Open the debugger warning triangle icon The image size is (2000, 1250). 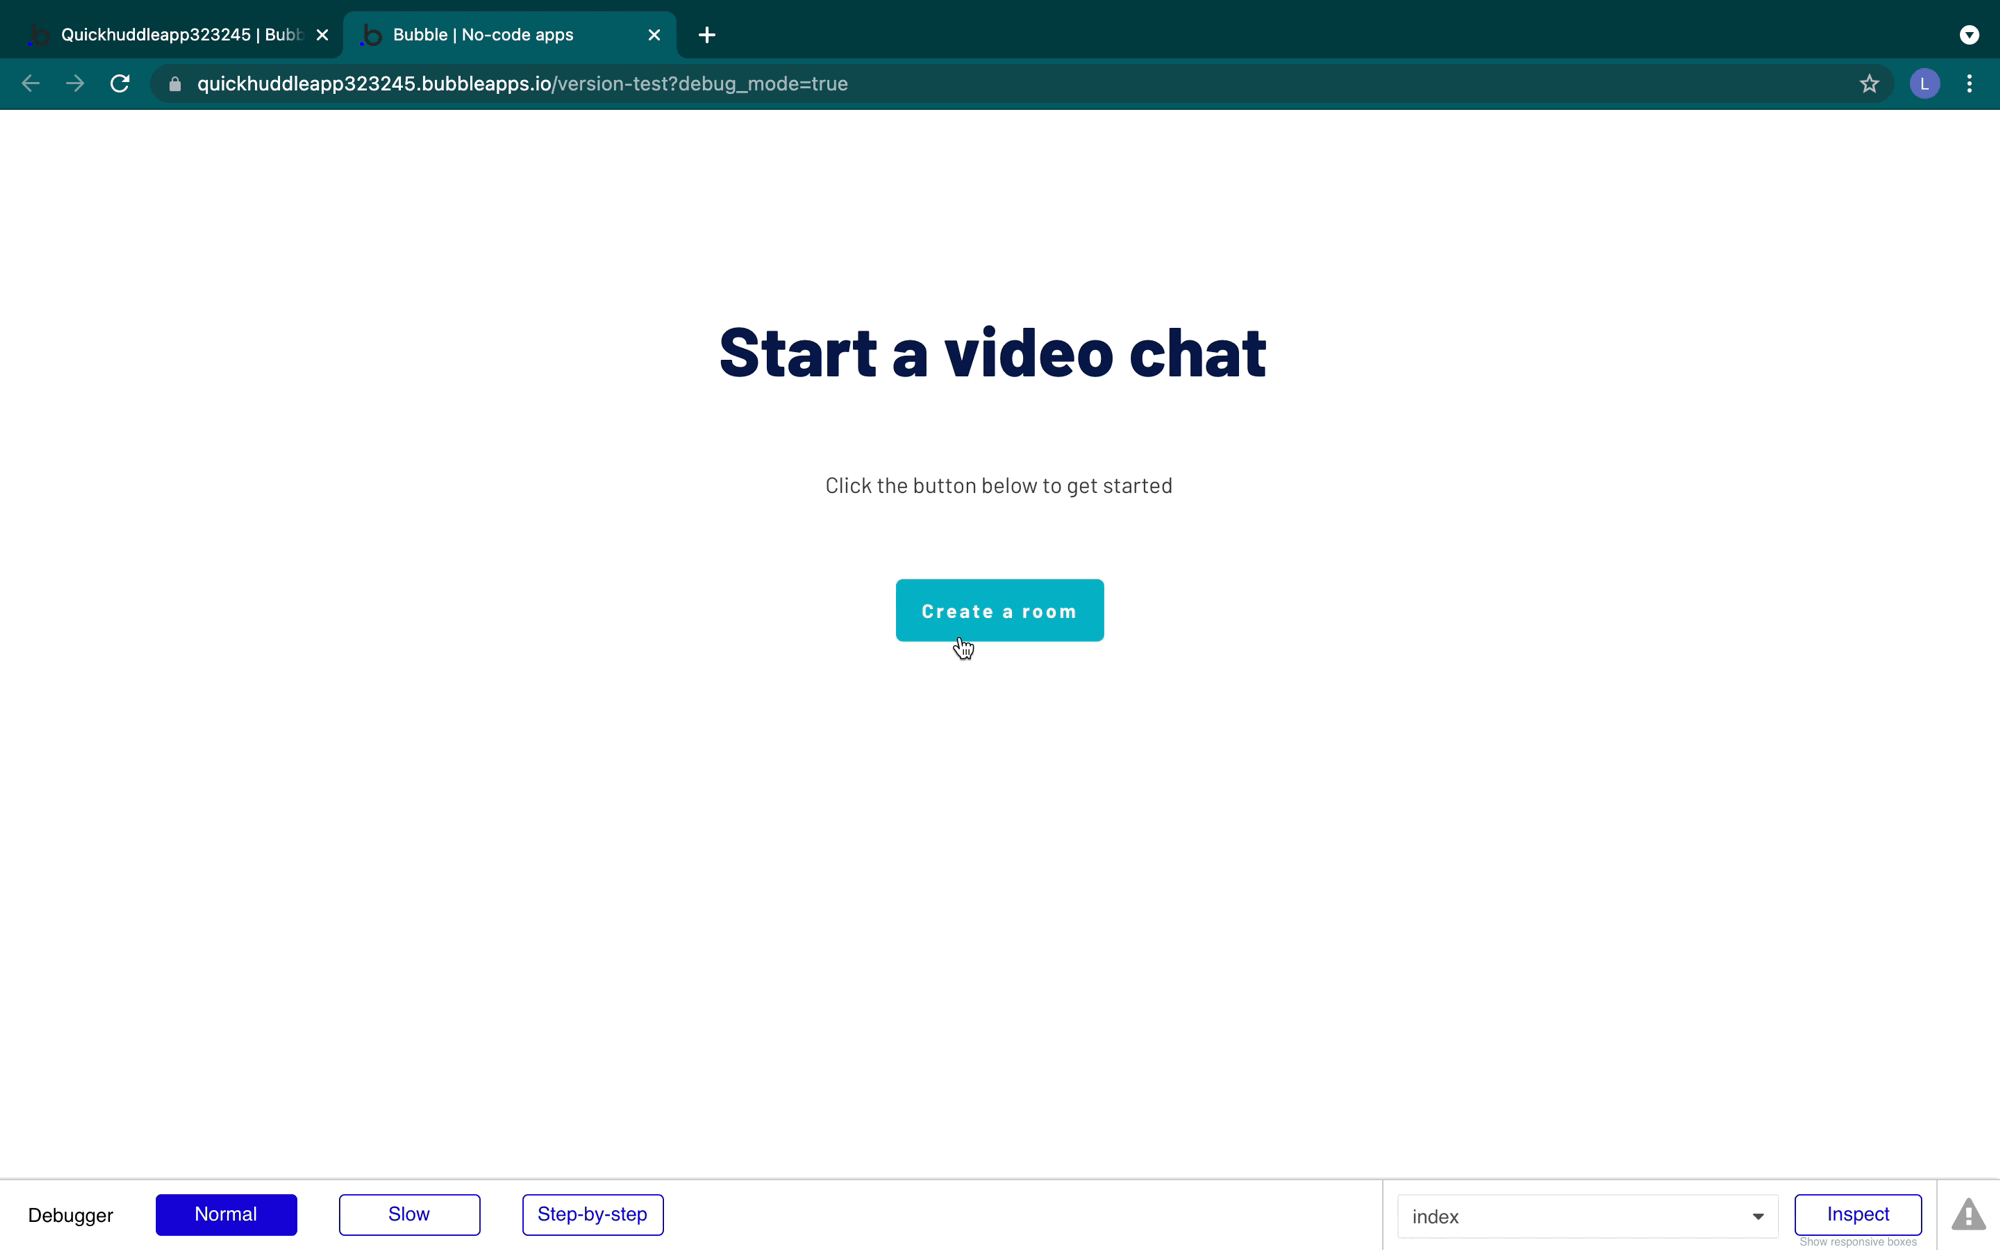[x=1968, y=1215]
